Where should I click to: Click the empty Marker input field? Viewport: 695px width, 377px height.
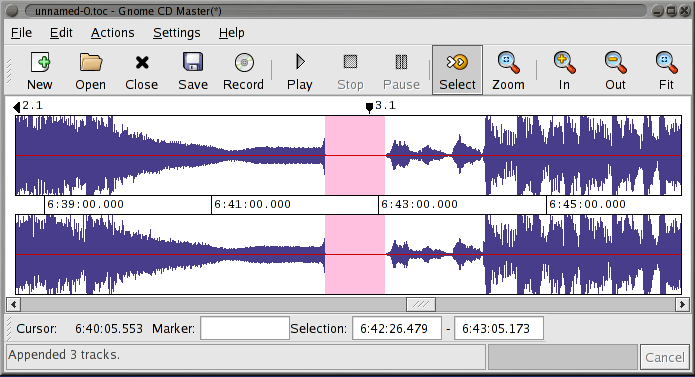pyautogui.click(x=245, y=328)
